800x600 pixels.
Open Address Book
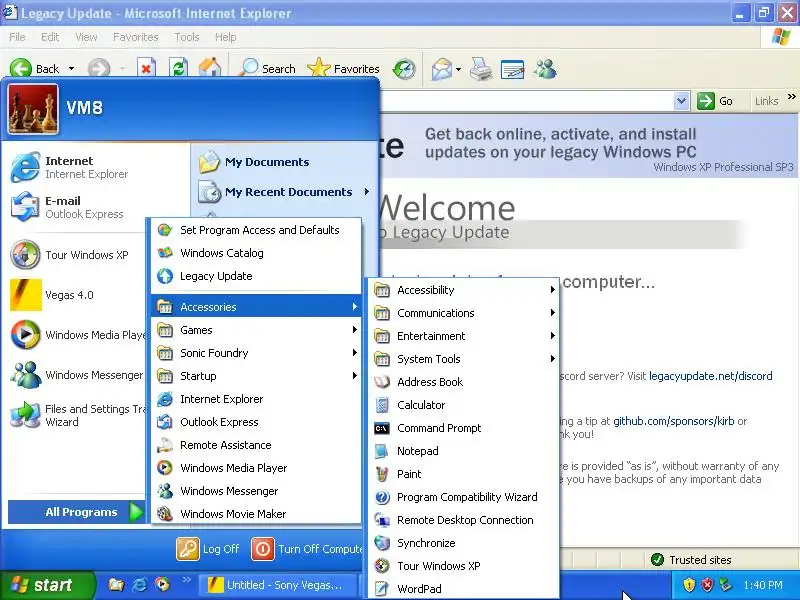point(464,382)
